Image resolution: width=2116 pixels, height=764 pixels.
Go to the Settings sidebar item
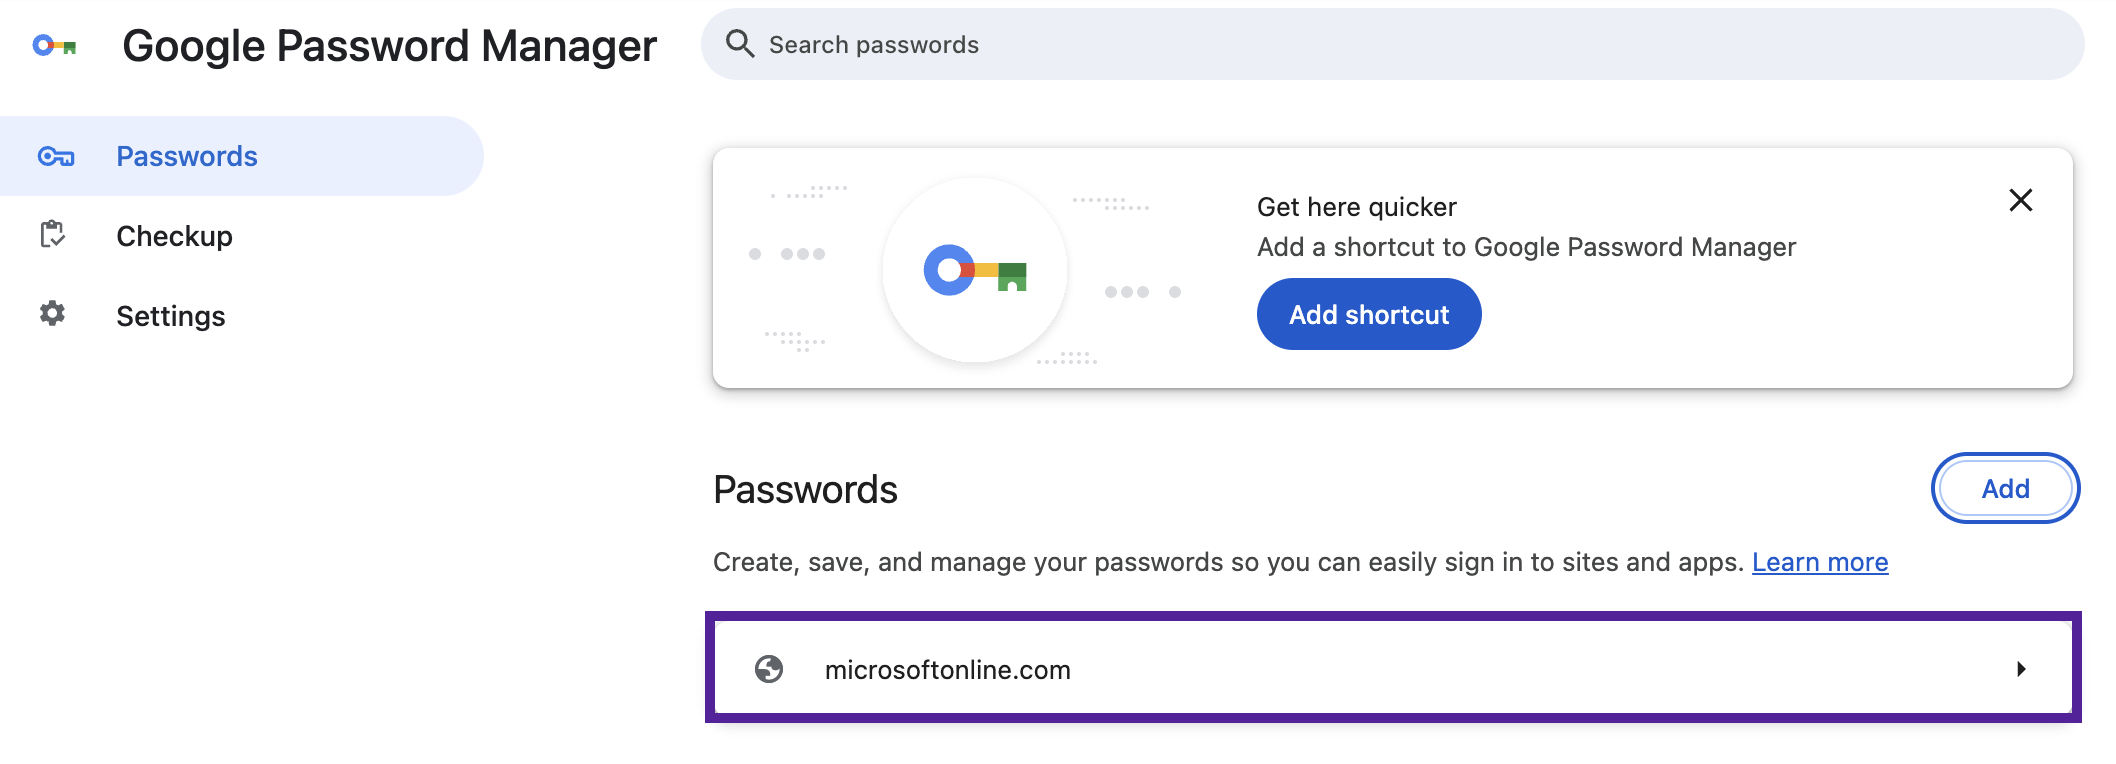coord(171,317)
